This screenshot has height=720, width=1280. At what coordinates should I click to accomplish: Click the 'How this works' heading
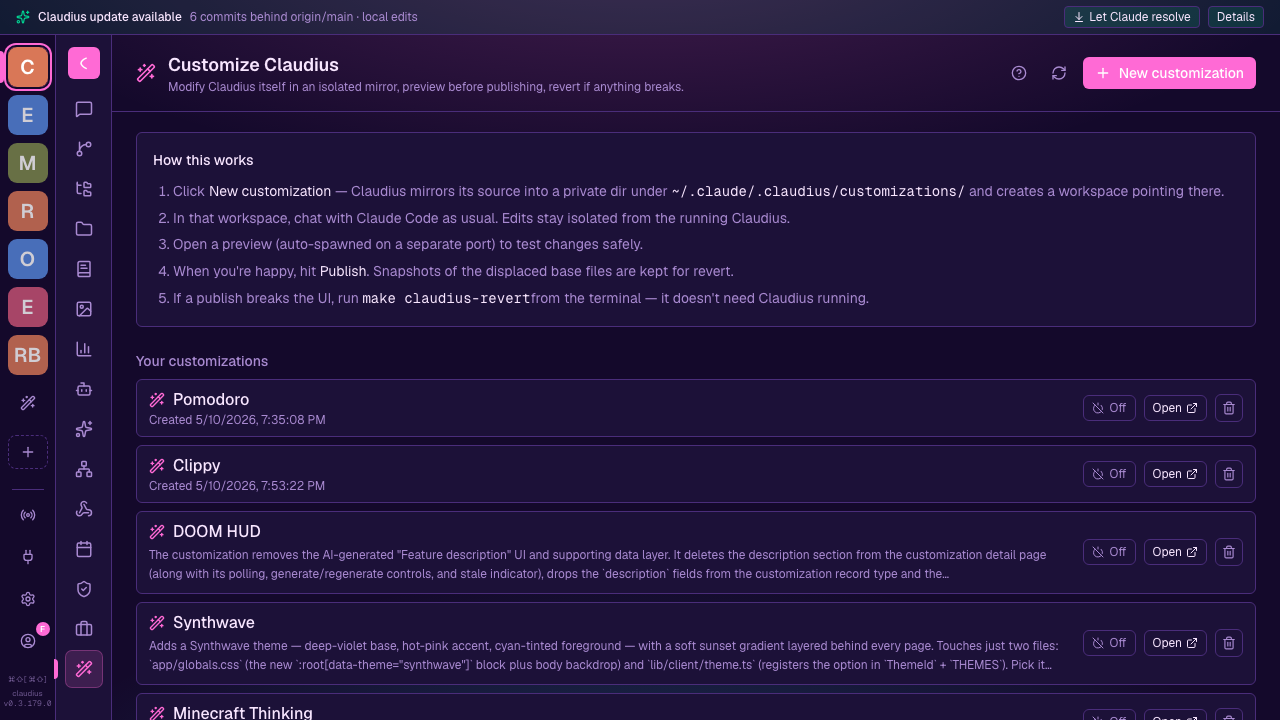203,160
